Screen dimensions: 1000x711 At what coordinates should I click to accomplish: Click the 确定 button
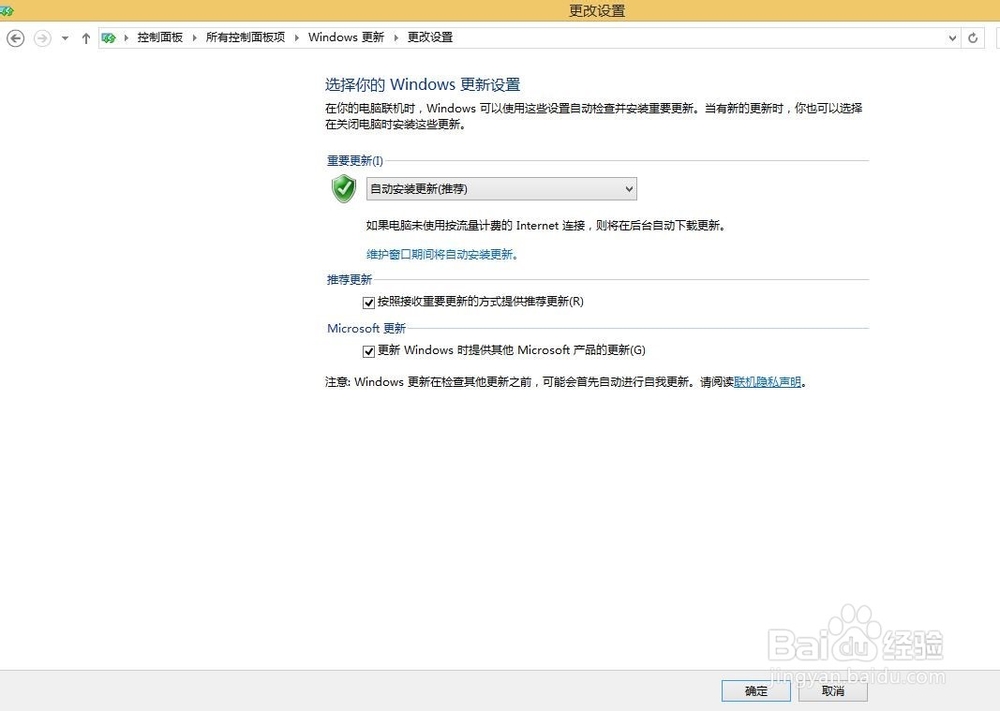coord(756,691)
